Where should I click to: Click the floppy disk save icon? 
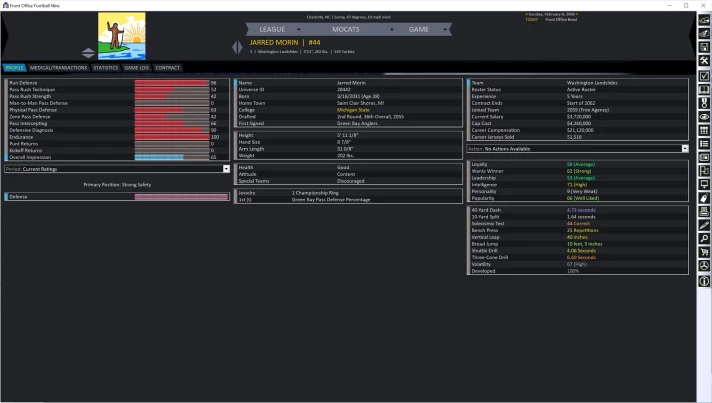click(x=704, y=47)
